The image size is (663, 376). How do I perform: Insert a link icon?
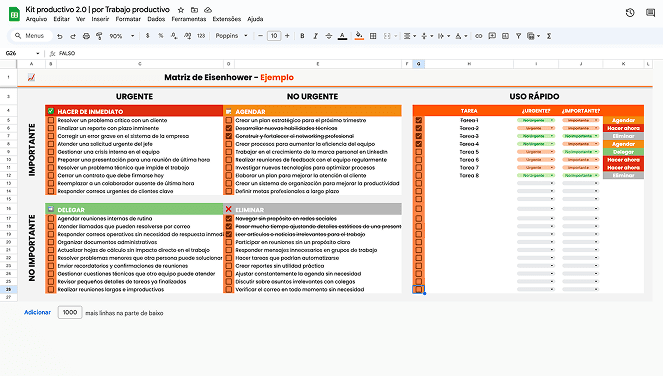(x=479, y=36)
